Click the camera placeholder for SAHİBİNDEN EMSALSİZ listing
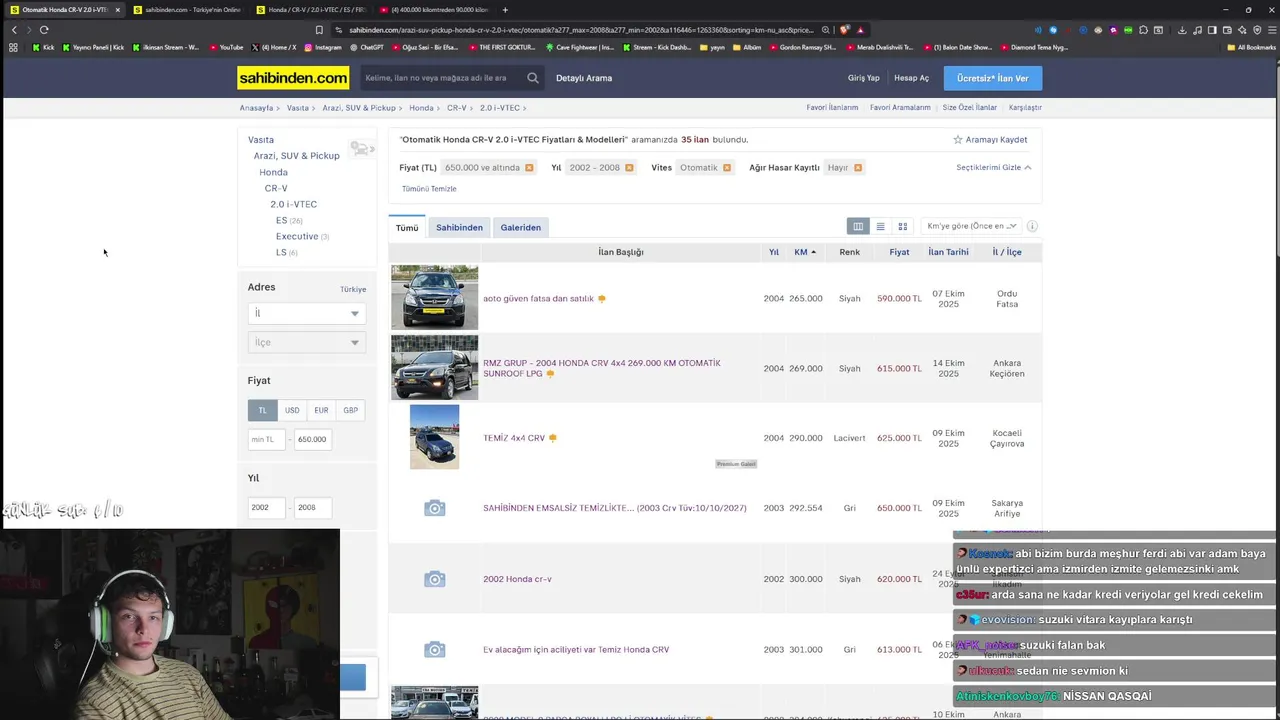The width and height of the screenshot is (1280, 720). (x=434, y=508)
